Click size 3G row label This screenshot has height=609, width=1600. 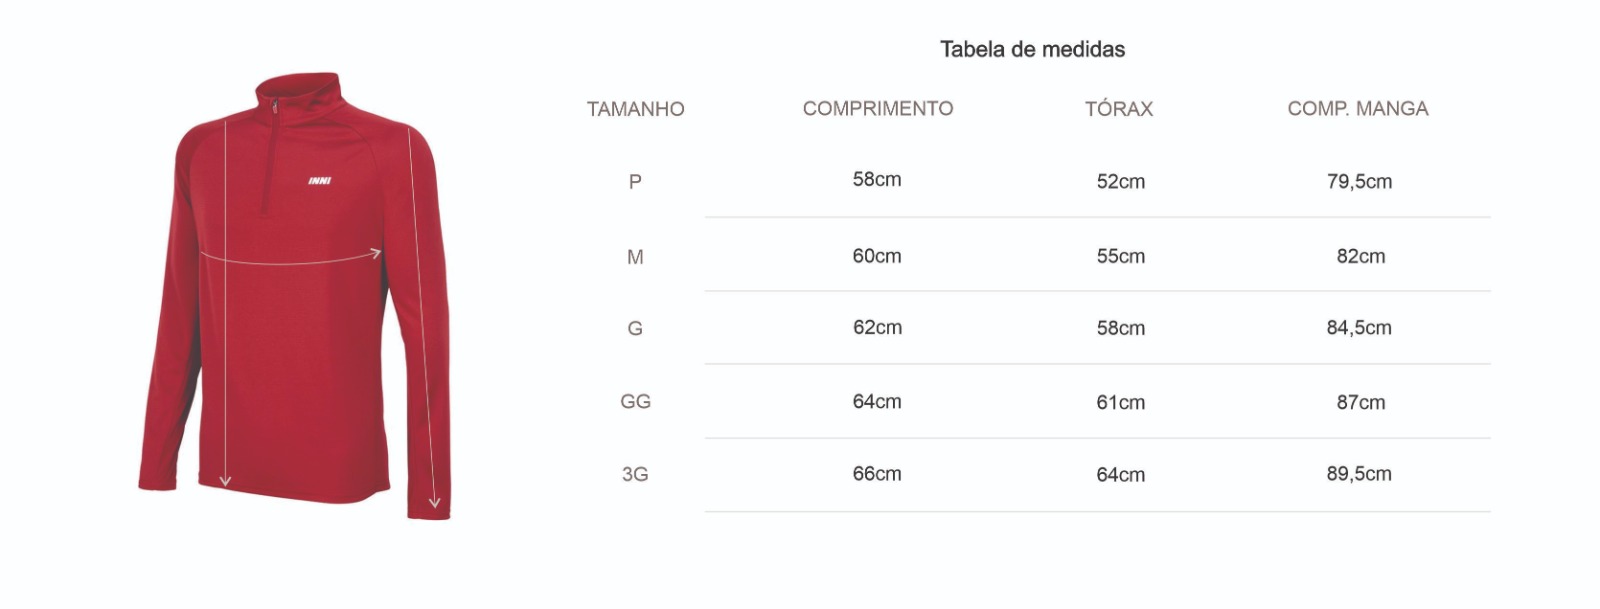point(635,474)
